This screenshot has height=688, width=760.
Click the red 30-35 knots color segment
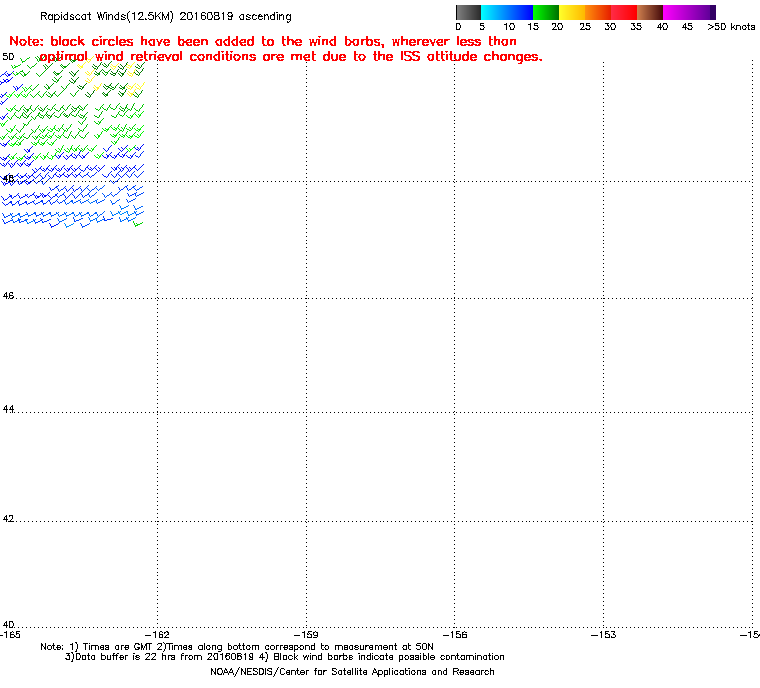tap(624, 12)
